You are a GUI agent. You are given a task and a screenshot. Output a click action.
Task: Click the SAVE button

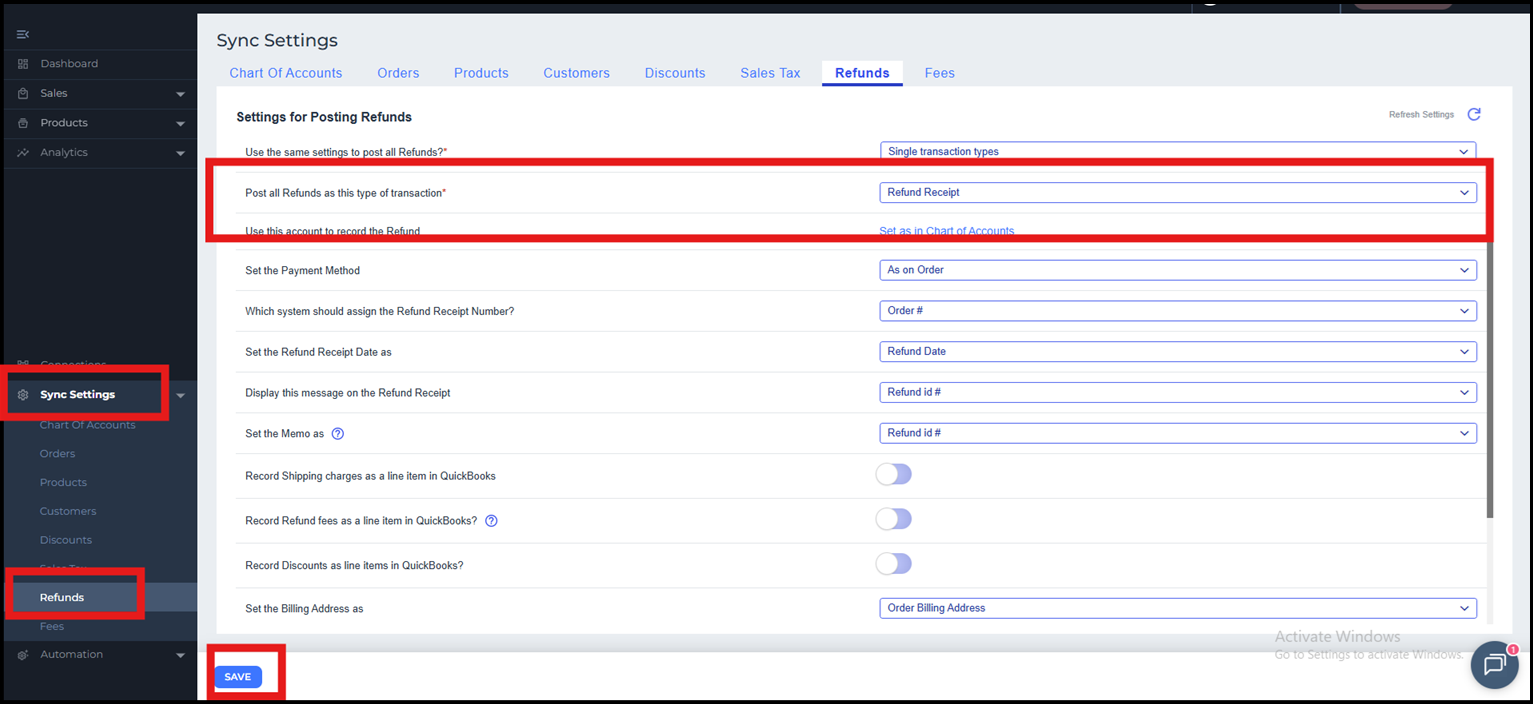pyautogui.click(x=238, y=677)
